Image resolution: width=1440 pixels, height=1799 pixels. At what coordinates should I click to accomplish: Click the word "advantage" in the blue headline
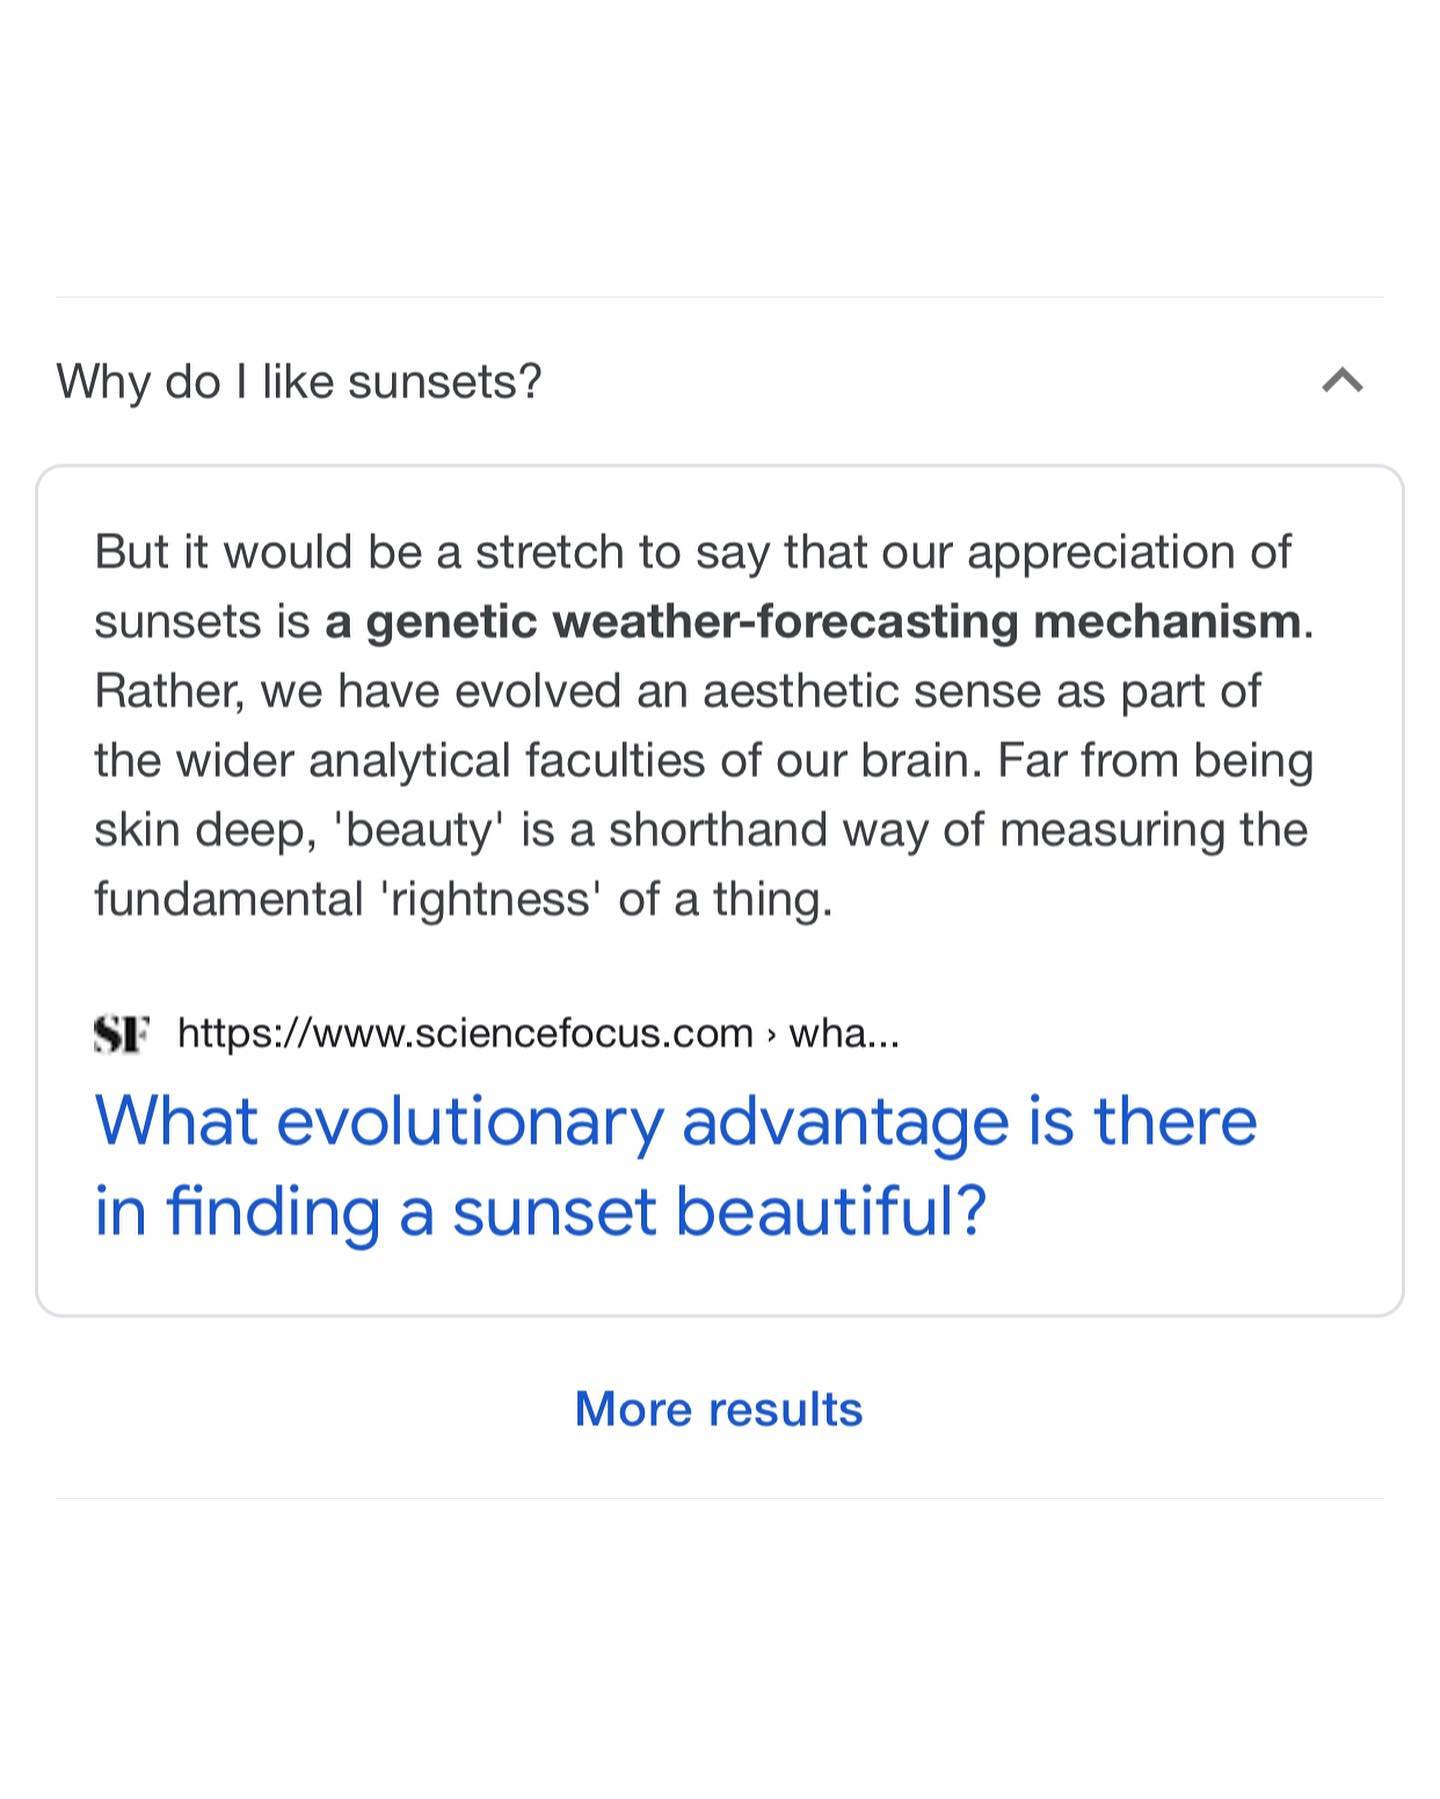pos(845,1121)
